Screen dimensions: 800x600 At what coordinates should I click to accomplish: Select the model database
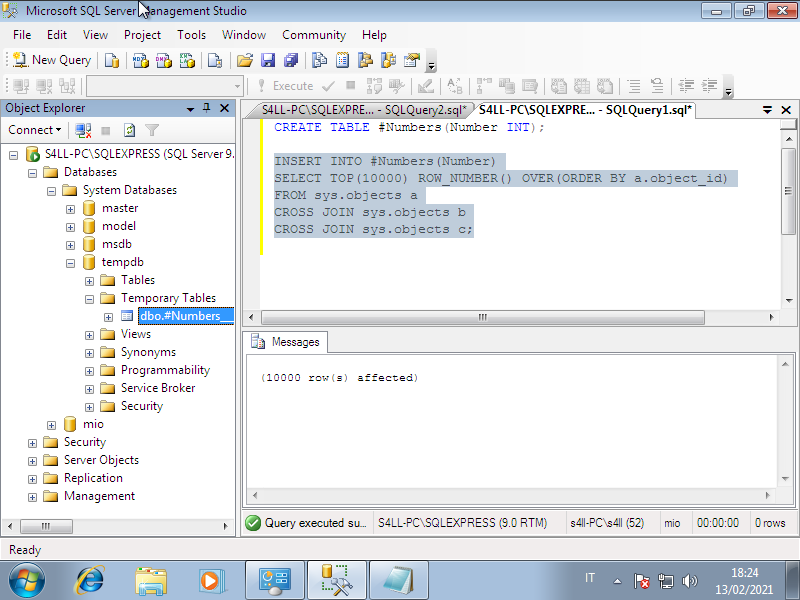(x=118, y=226)
